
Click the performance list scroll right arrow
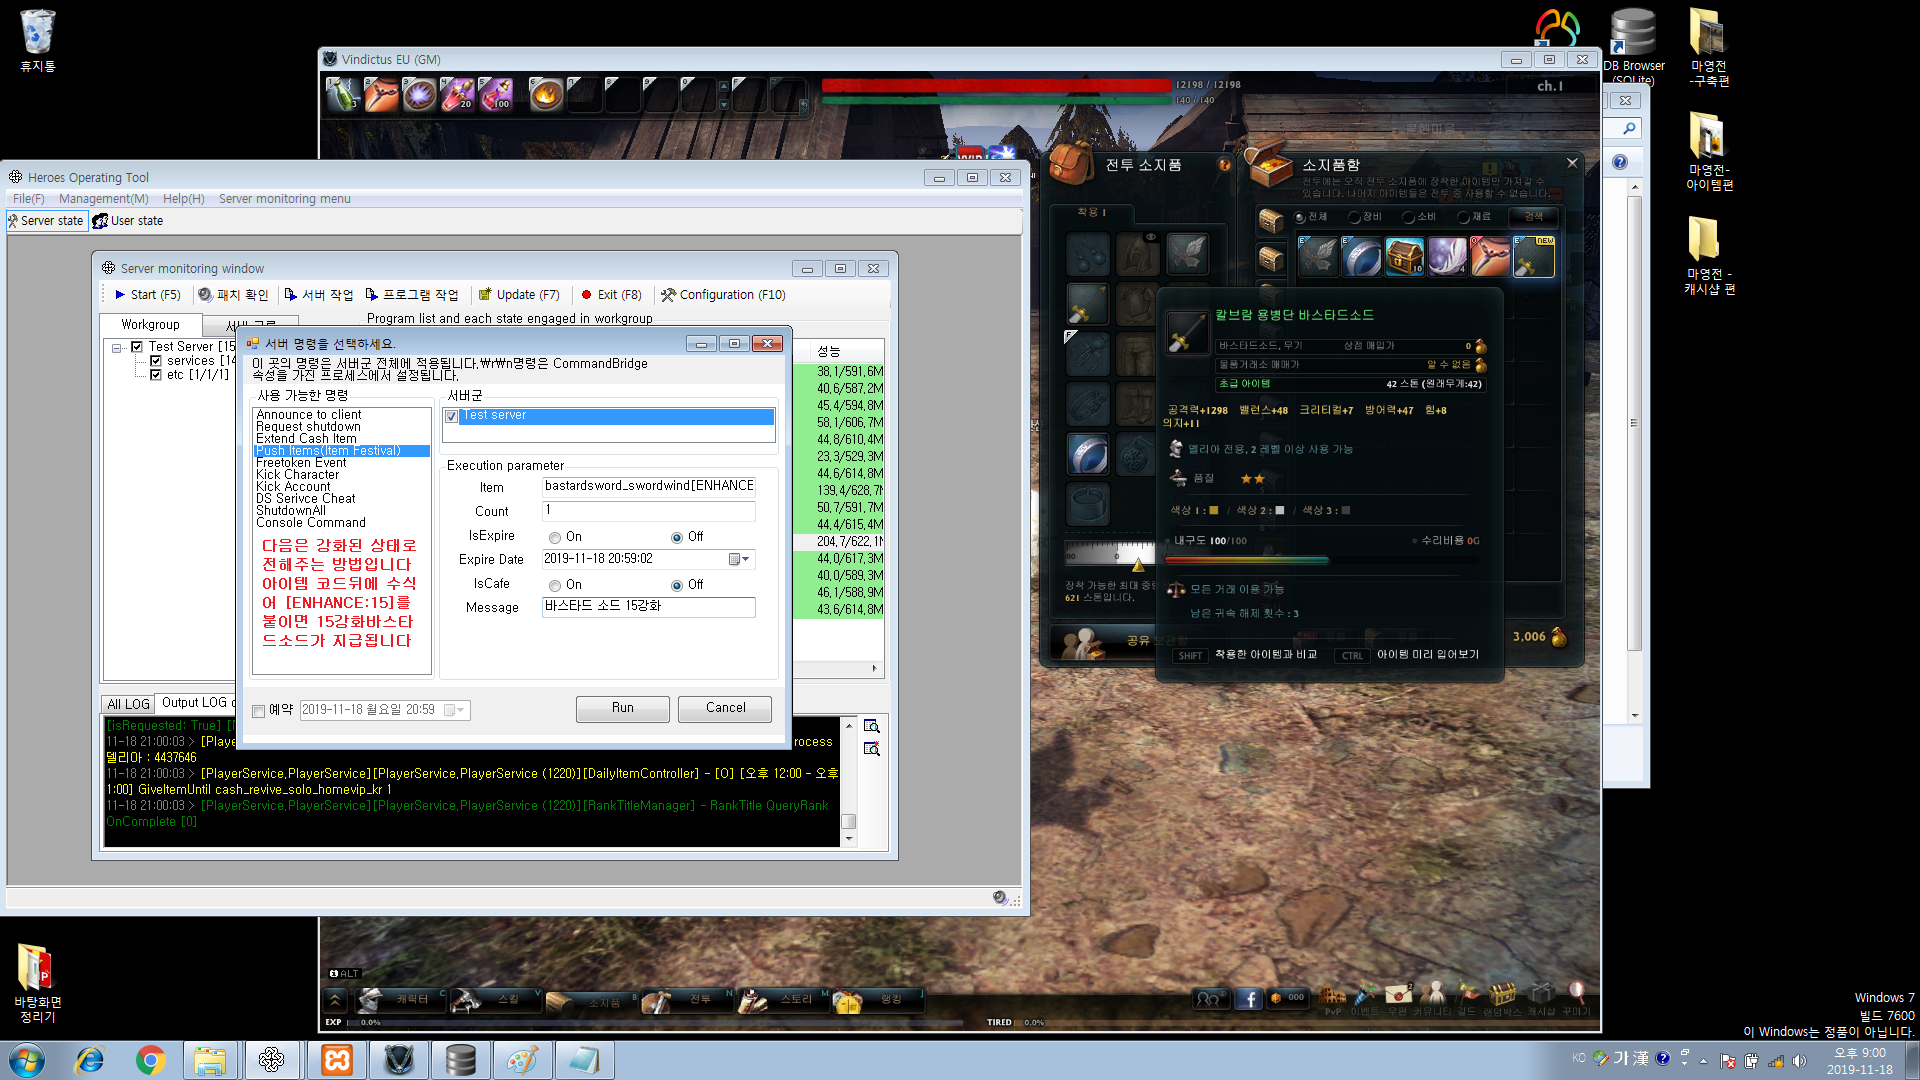(x=875, y=668)
